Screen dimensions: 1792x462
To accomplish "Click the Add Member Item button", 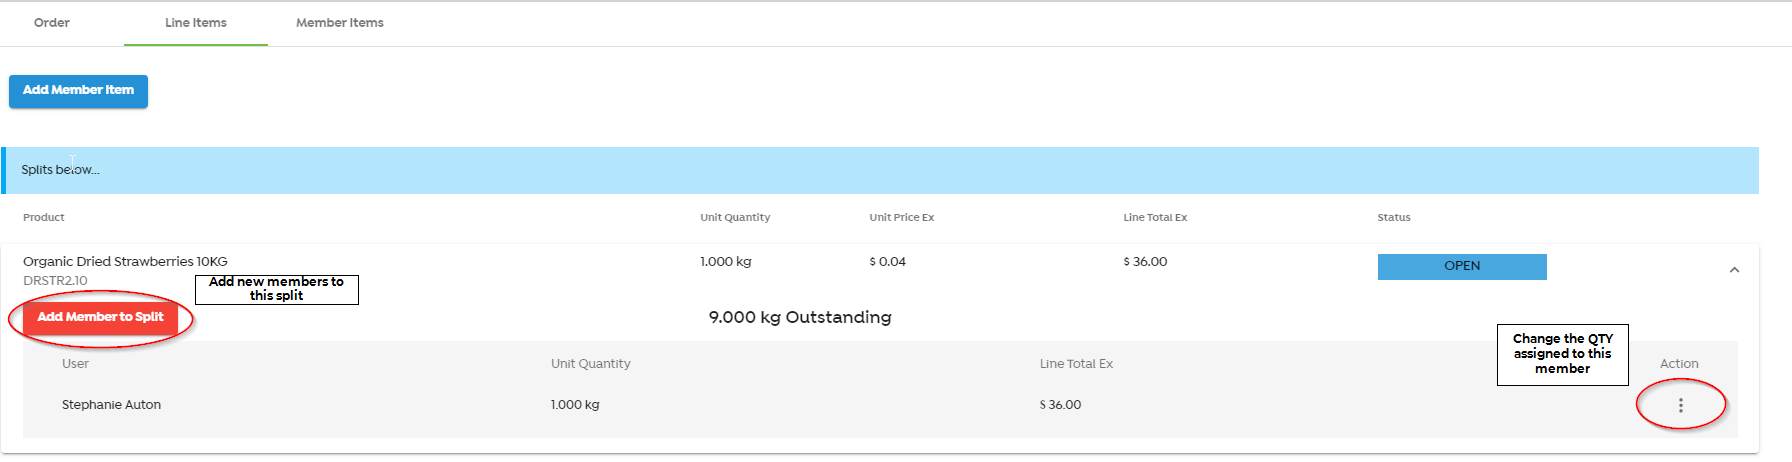I will click(78, 91).
